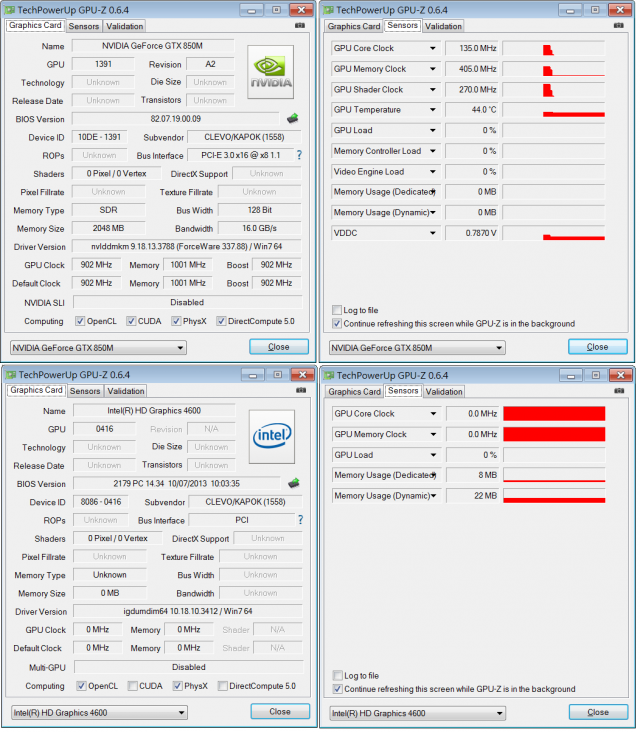
Task: Open GPU Shader Clock sensor dropdown
Action: pyautogui.click(x=433, y=90)
